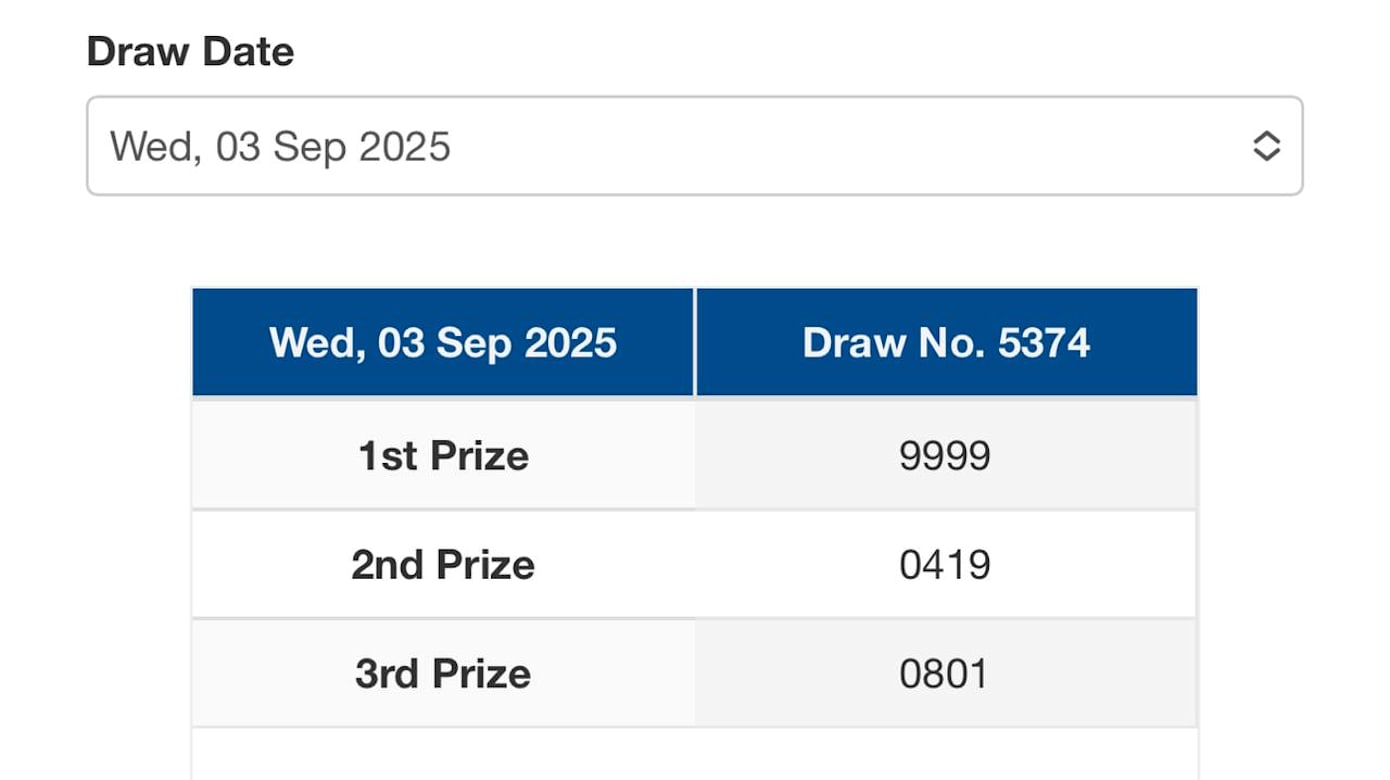Click the '3rd Prize' label cell
This screenshot has height=780, width=1390.
[443, 674]
